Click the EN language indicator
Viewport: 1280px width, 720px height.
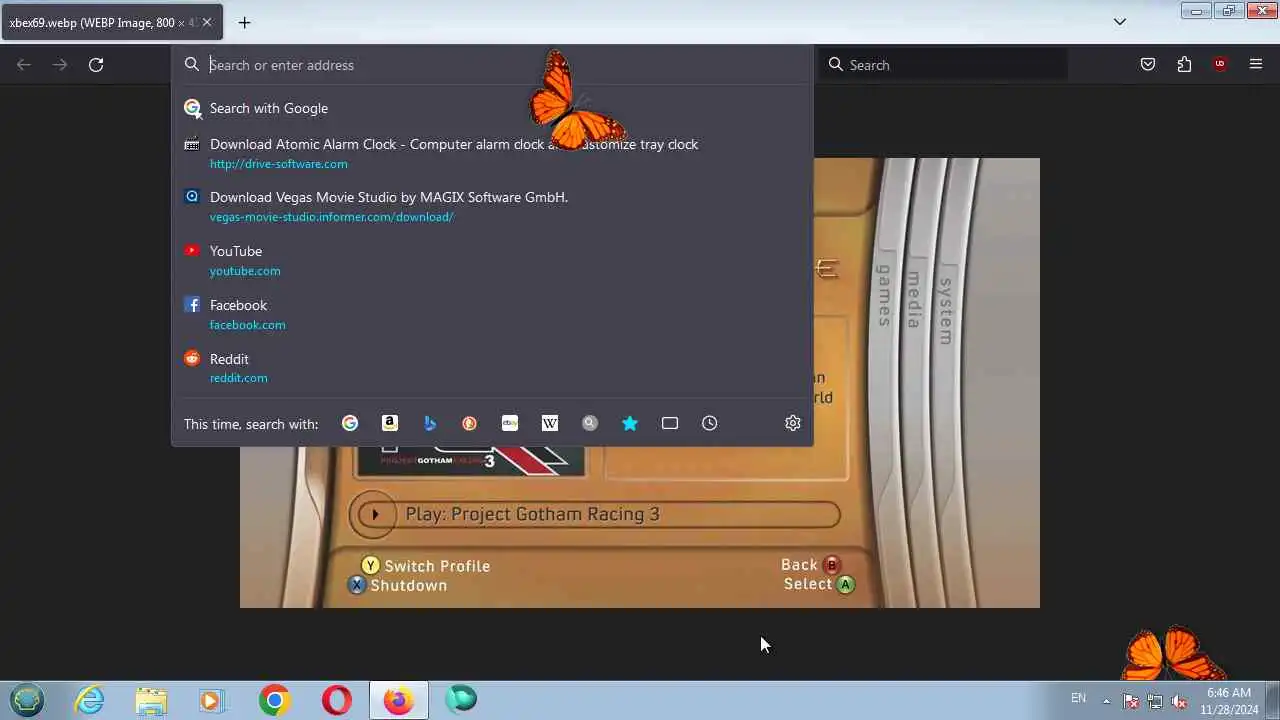[x=1078, y=698]
